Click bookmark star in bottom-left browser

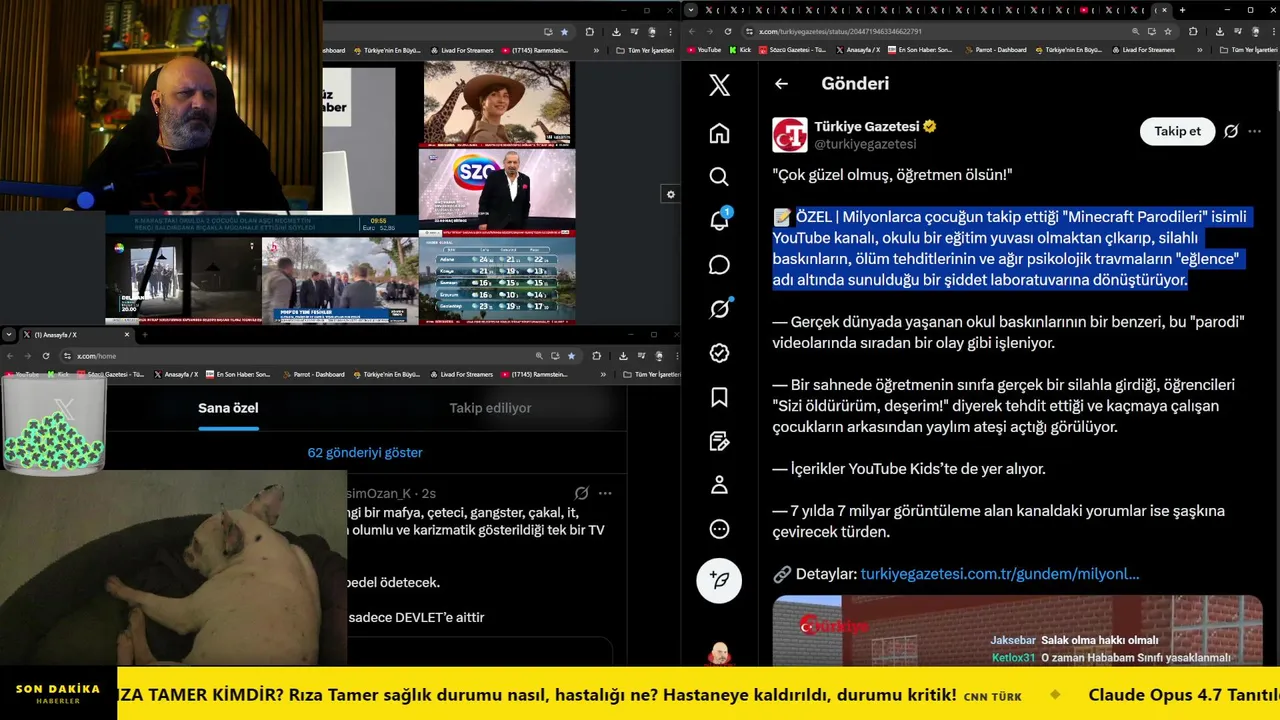click(x=571, y=355)
